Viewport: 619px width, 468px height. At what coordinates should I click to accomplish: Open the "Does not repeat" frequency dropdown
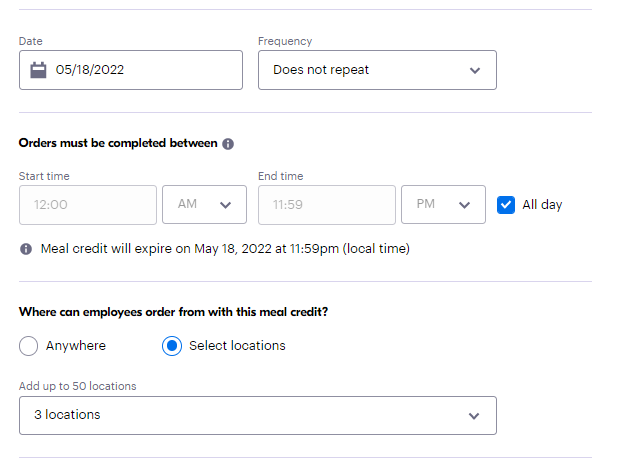376,70
